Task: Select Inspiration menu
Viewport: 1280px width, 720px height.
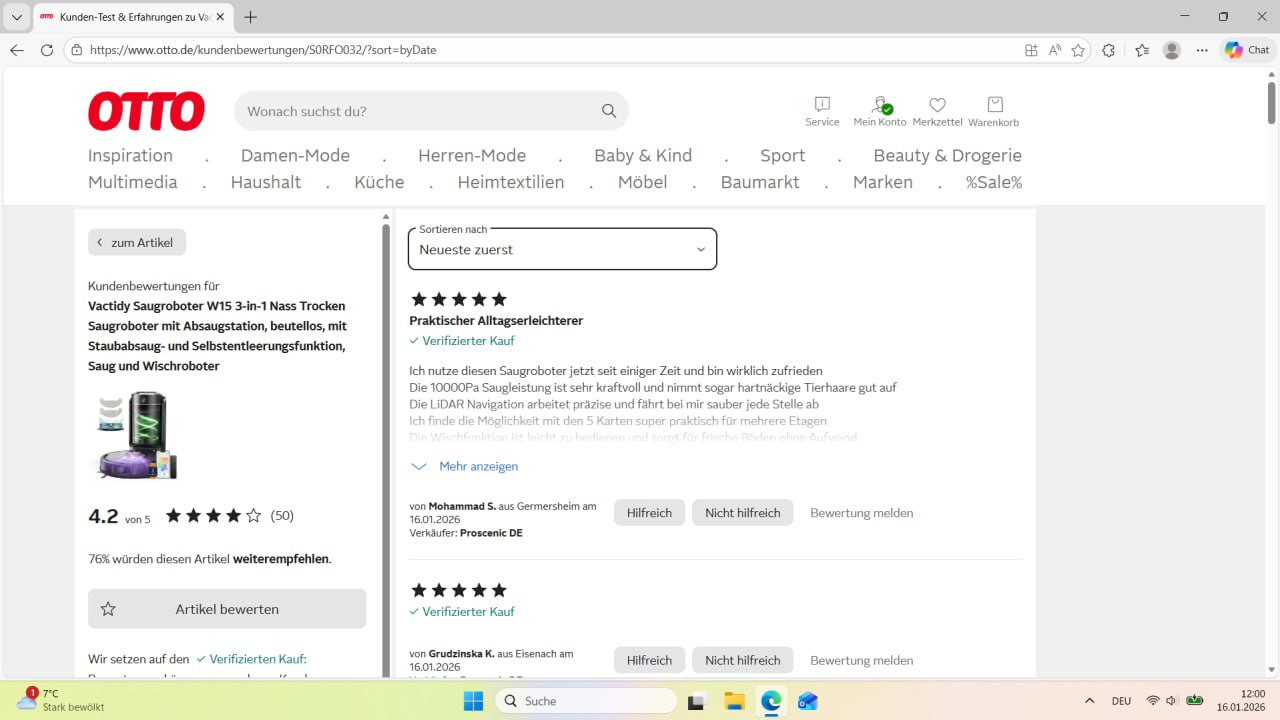Action: pos(130,155)
